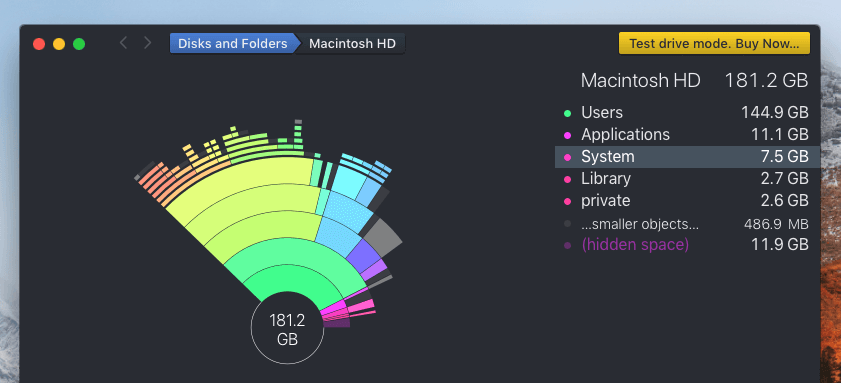Click the gray segment on the sunburst chart
Screen dimensions: 841x383
tap(382, 238)
